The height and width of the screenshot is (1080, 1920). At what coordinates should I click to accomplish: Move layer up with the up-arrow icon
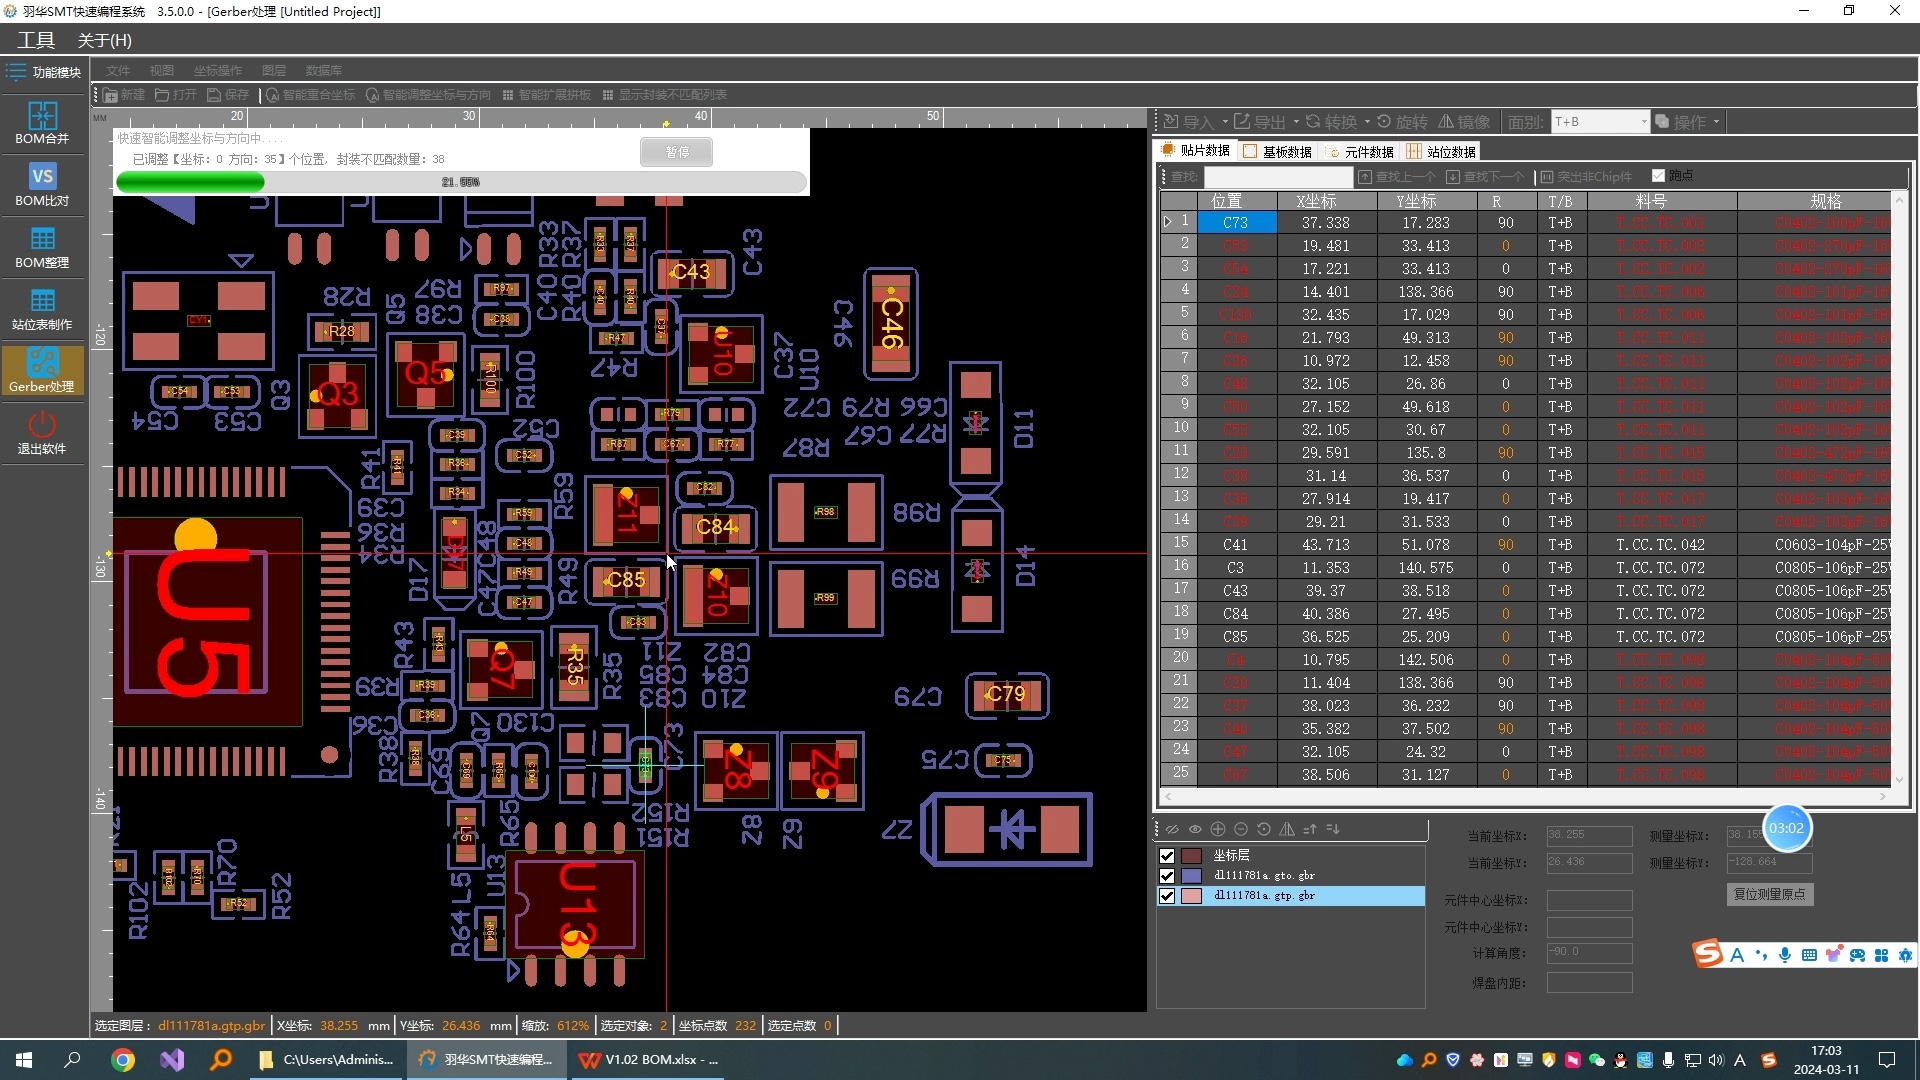pos(1310,829)
